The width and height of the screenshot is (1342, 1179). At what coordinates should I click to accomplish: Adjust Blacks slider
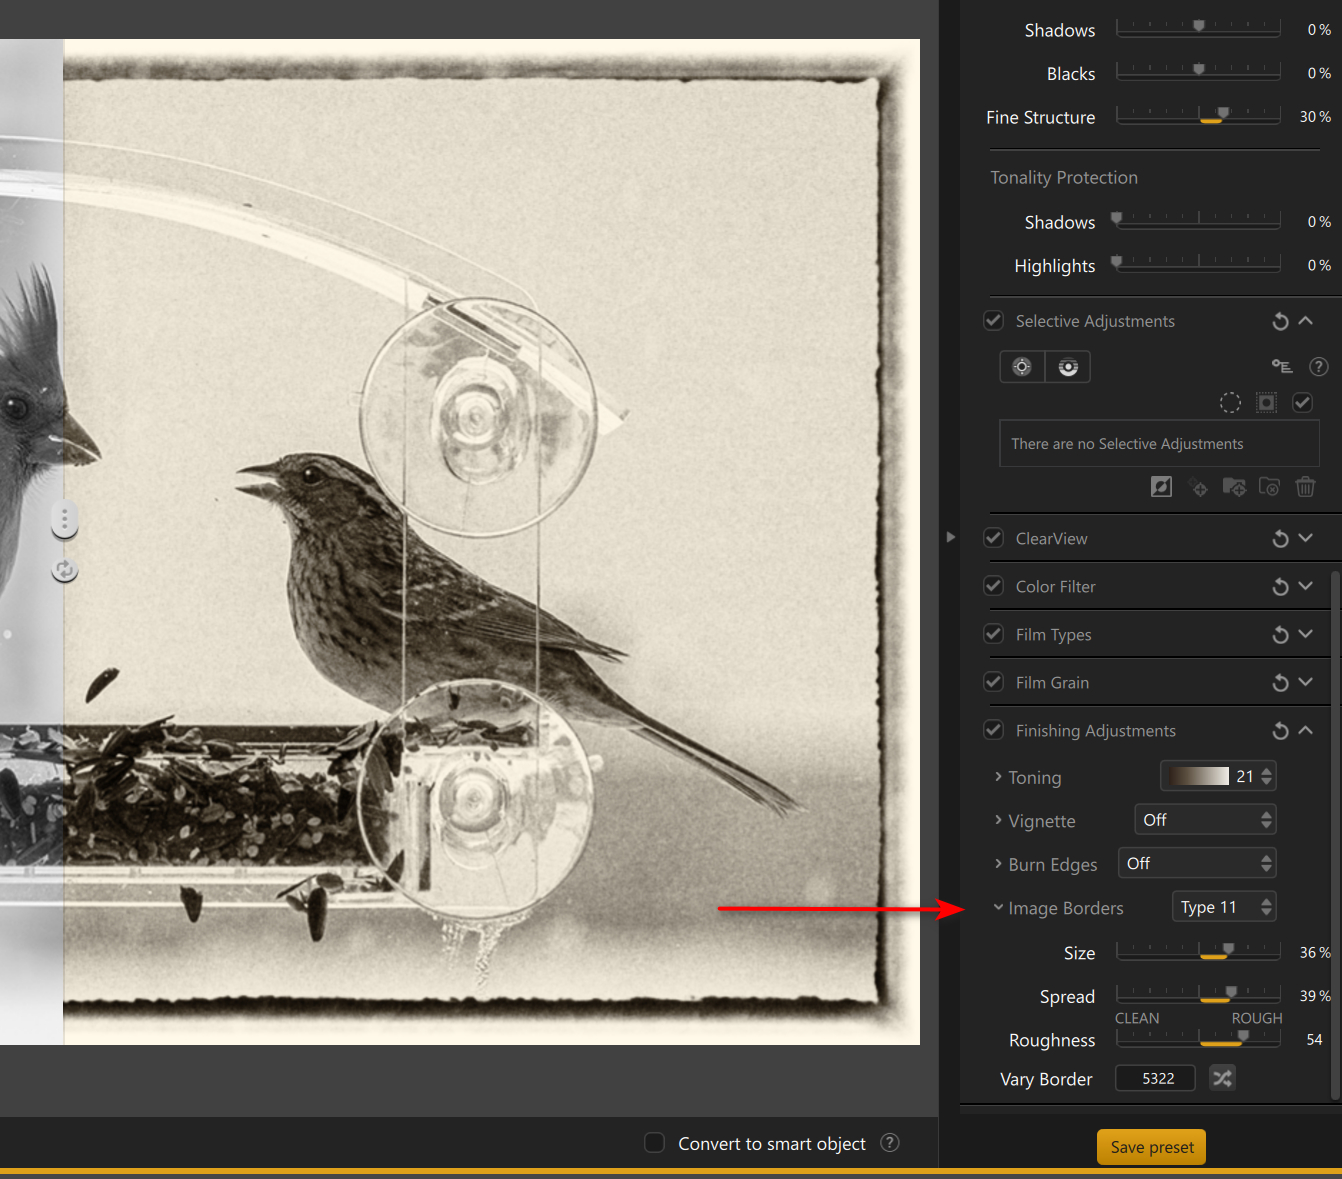coord(1198,72)
